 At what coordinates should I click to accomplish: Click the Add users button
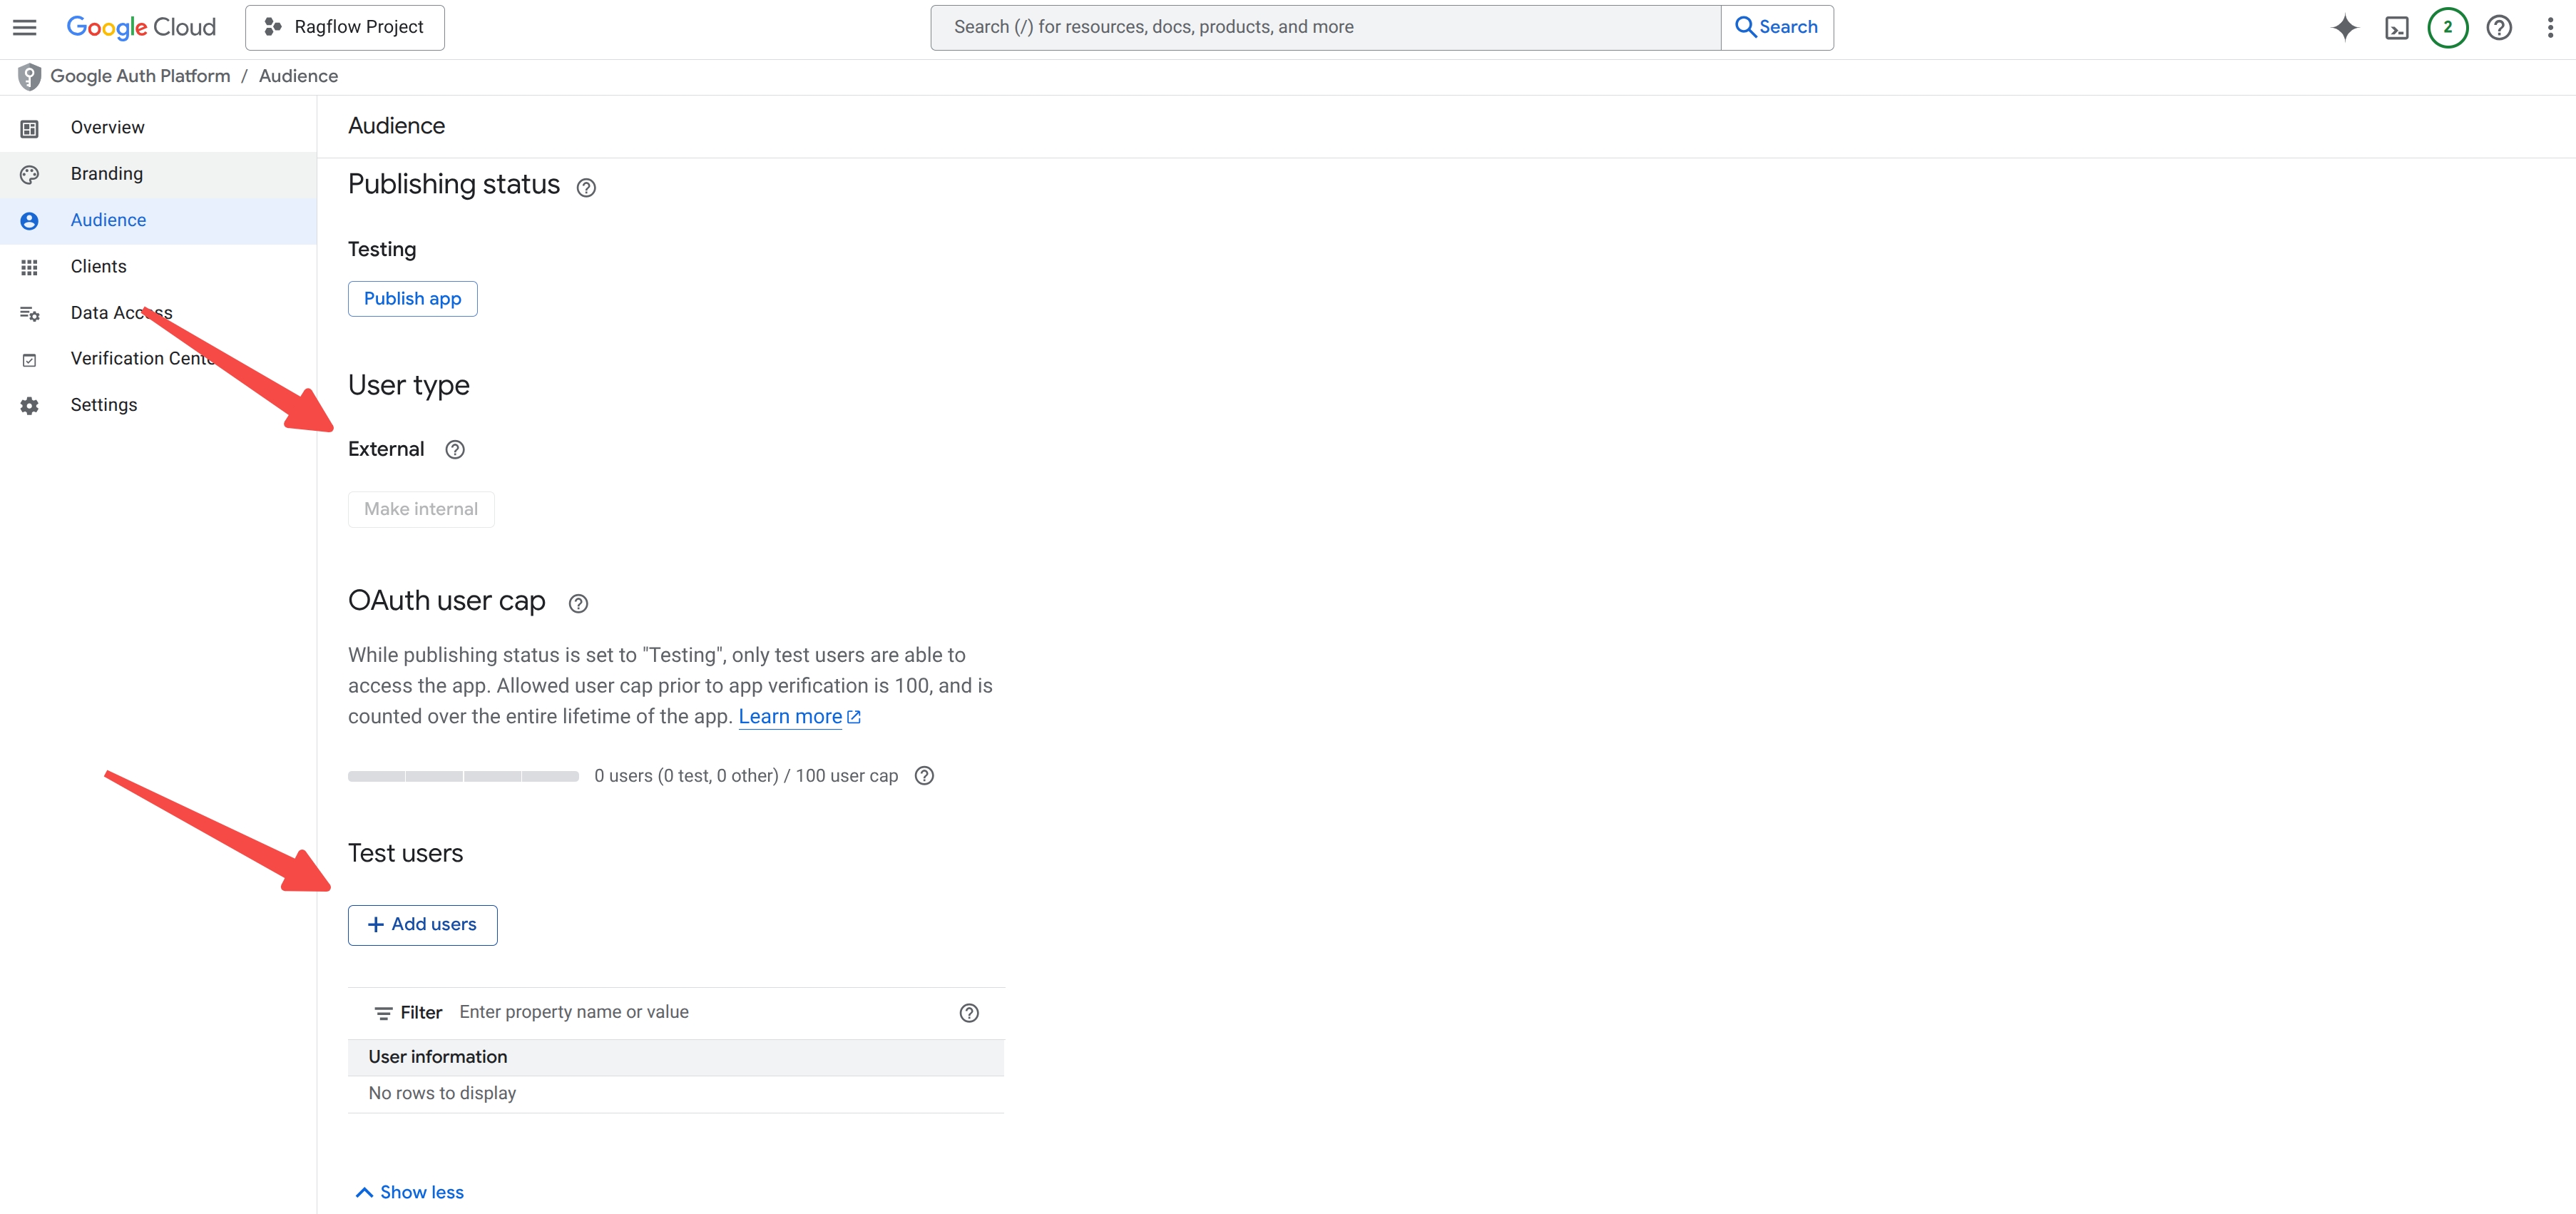point(422,925)
